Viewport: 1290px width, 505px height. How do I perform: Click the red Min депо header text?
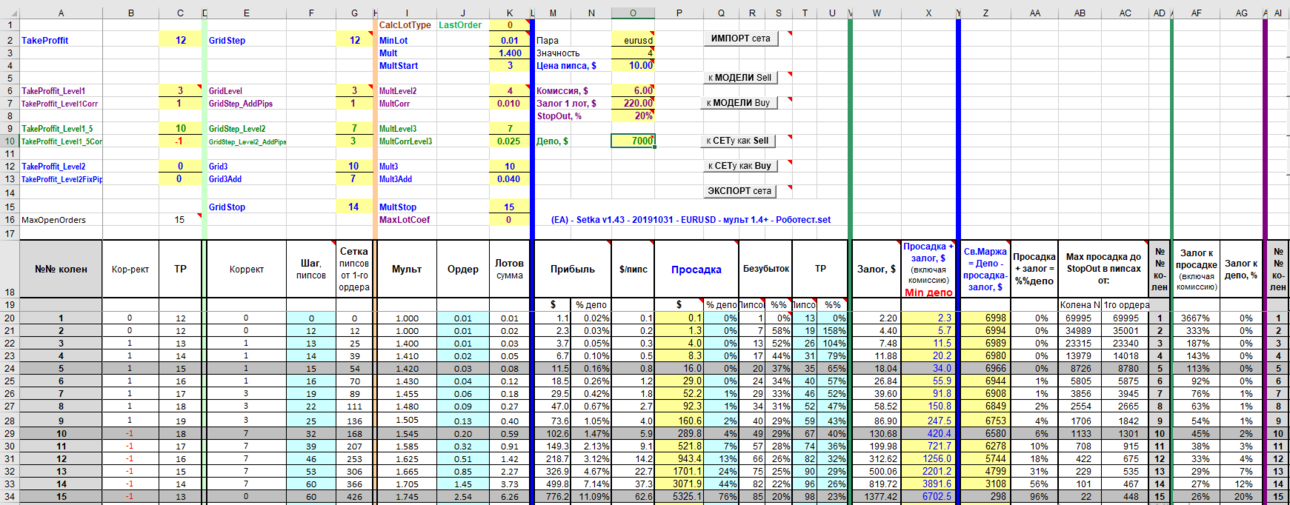(x=928, y=292)
